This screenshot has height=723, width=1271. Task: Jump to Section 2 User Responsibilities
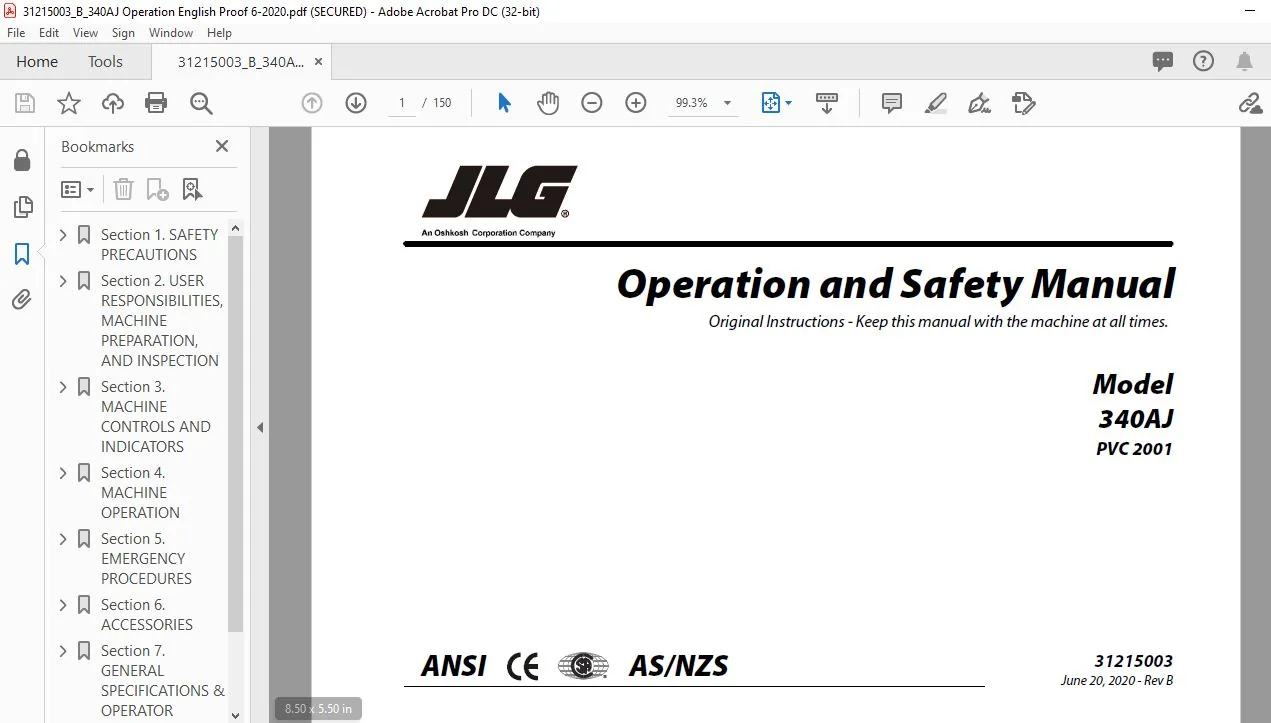tap(162, 320)
